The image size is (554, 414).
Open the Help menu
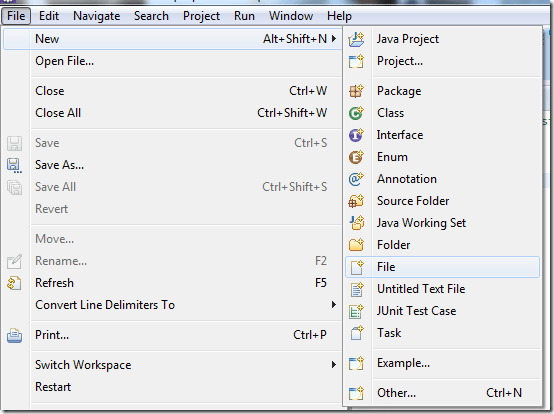click(x=339, y=16)
